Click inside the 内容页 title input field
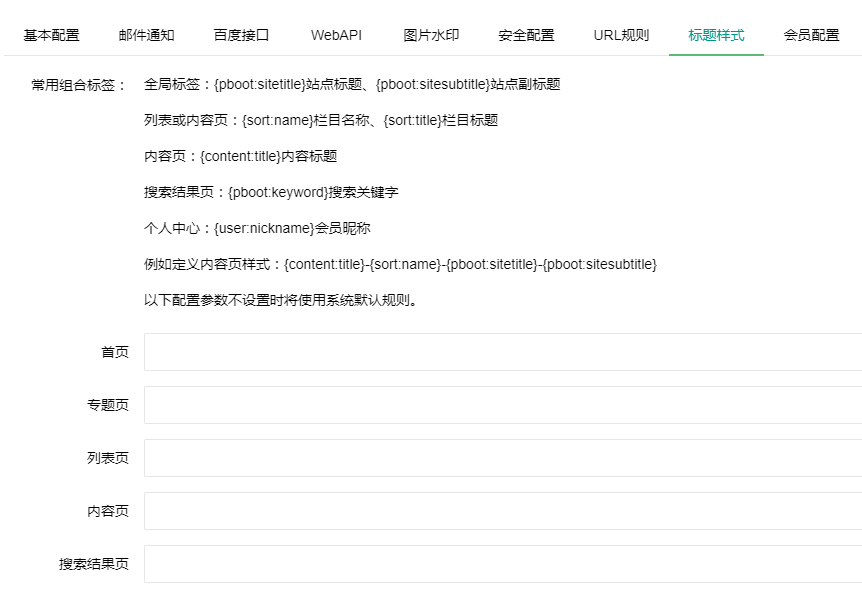 click(450, 510)
